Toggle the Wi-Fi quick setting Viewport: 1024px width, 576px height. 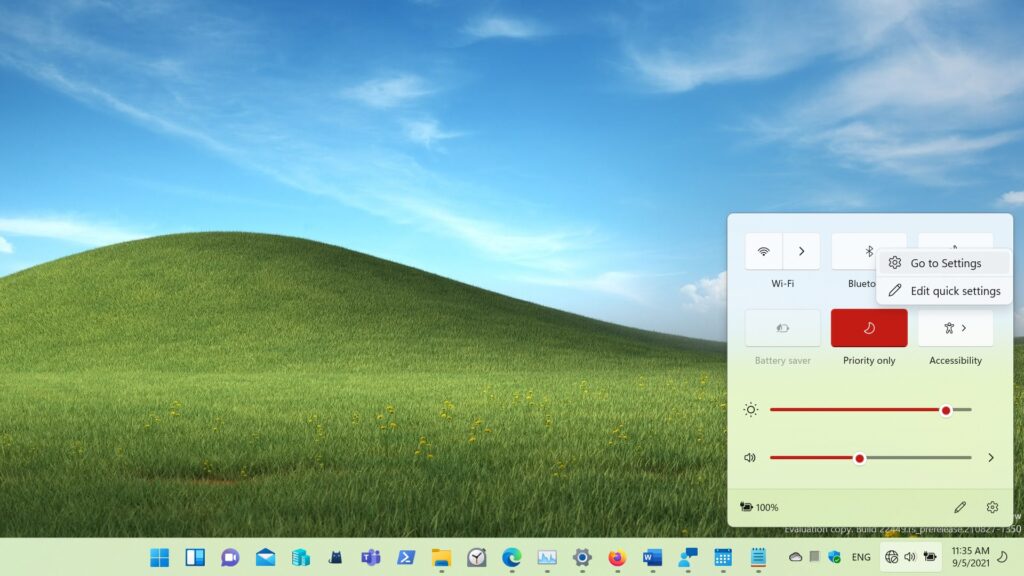click(x=764, y=251)
